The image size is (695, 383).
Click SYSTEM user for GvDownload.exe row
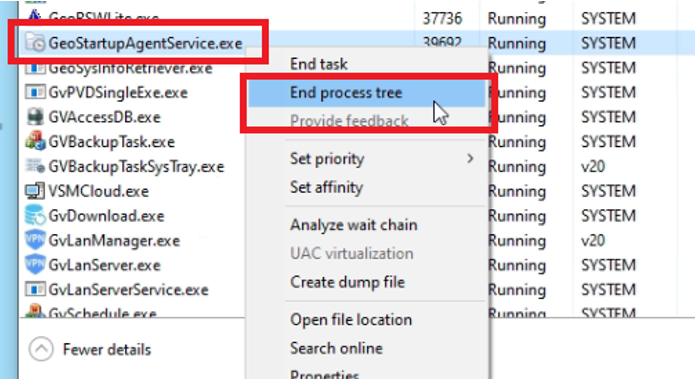(x=608, y=216)
